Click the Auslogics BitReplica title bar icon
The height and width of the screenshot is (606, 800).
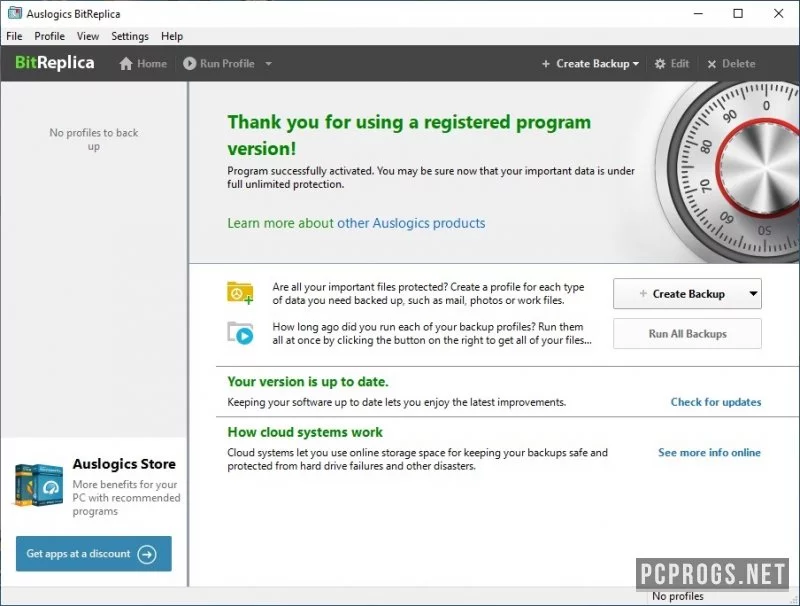[x=15, y=13]
